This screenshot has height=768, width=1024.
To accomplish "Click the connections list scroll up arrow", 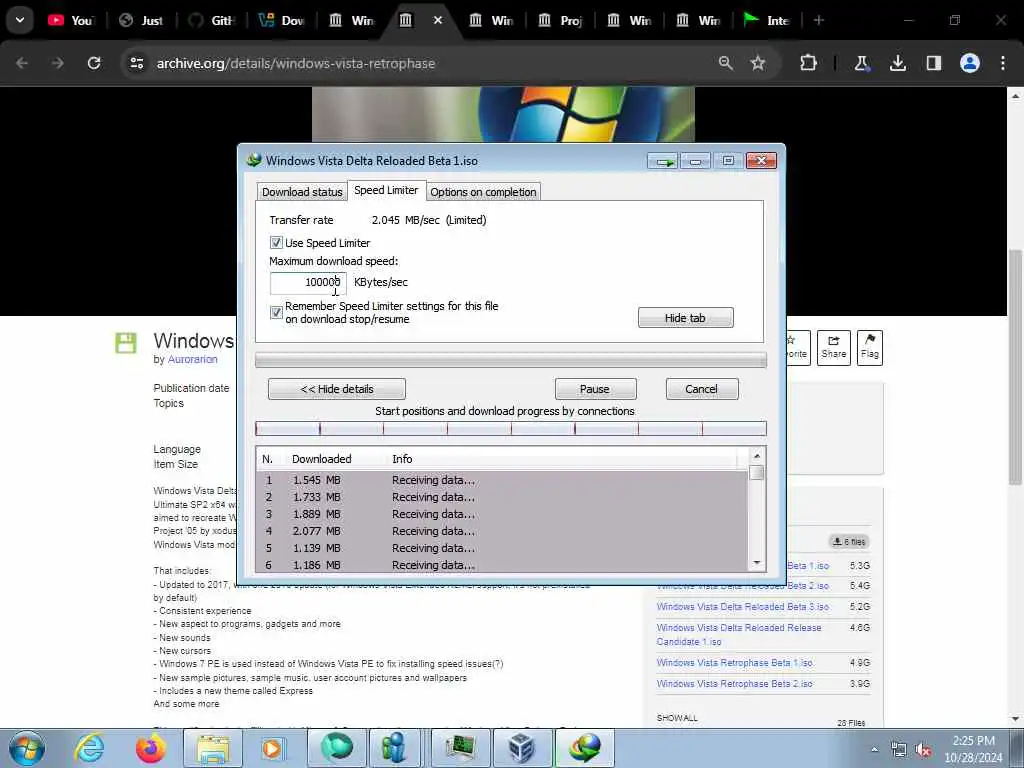I will tap(757, 456).
